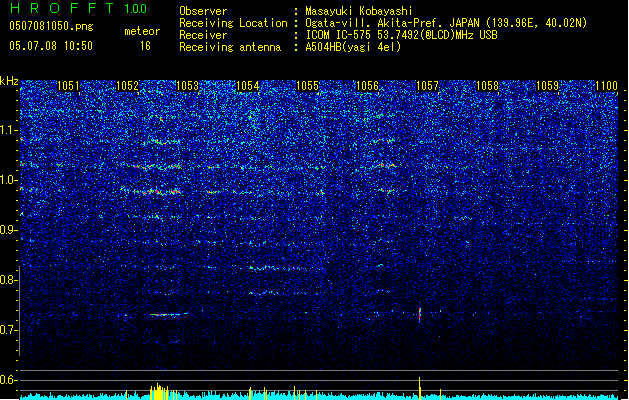Viewport: 629px width, 400px height.
Task: Click observer name Masayuki Kobayashi
Action: (359, 11)
